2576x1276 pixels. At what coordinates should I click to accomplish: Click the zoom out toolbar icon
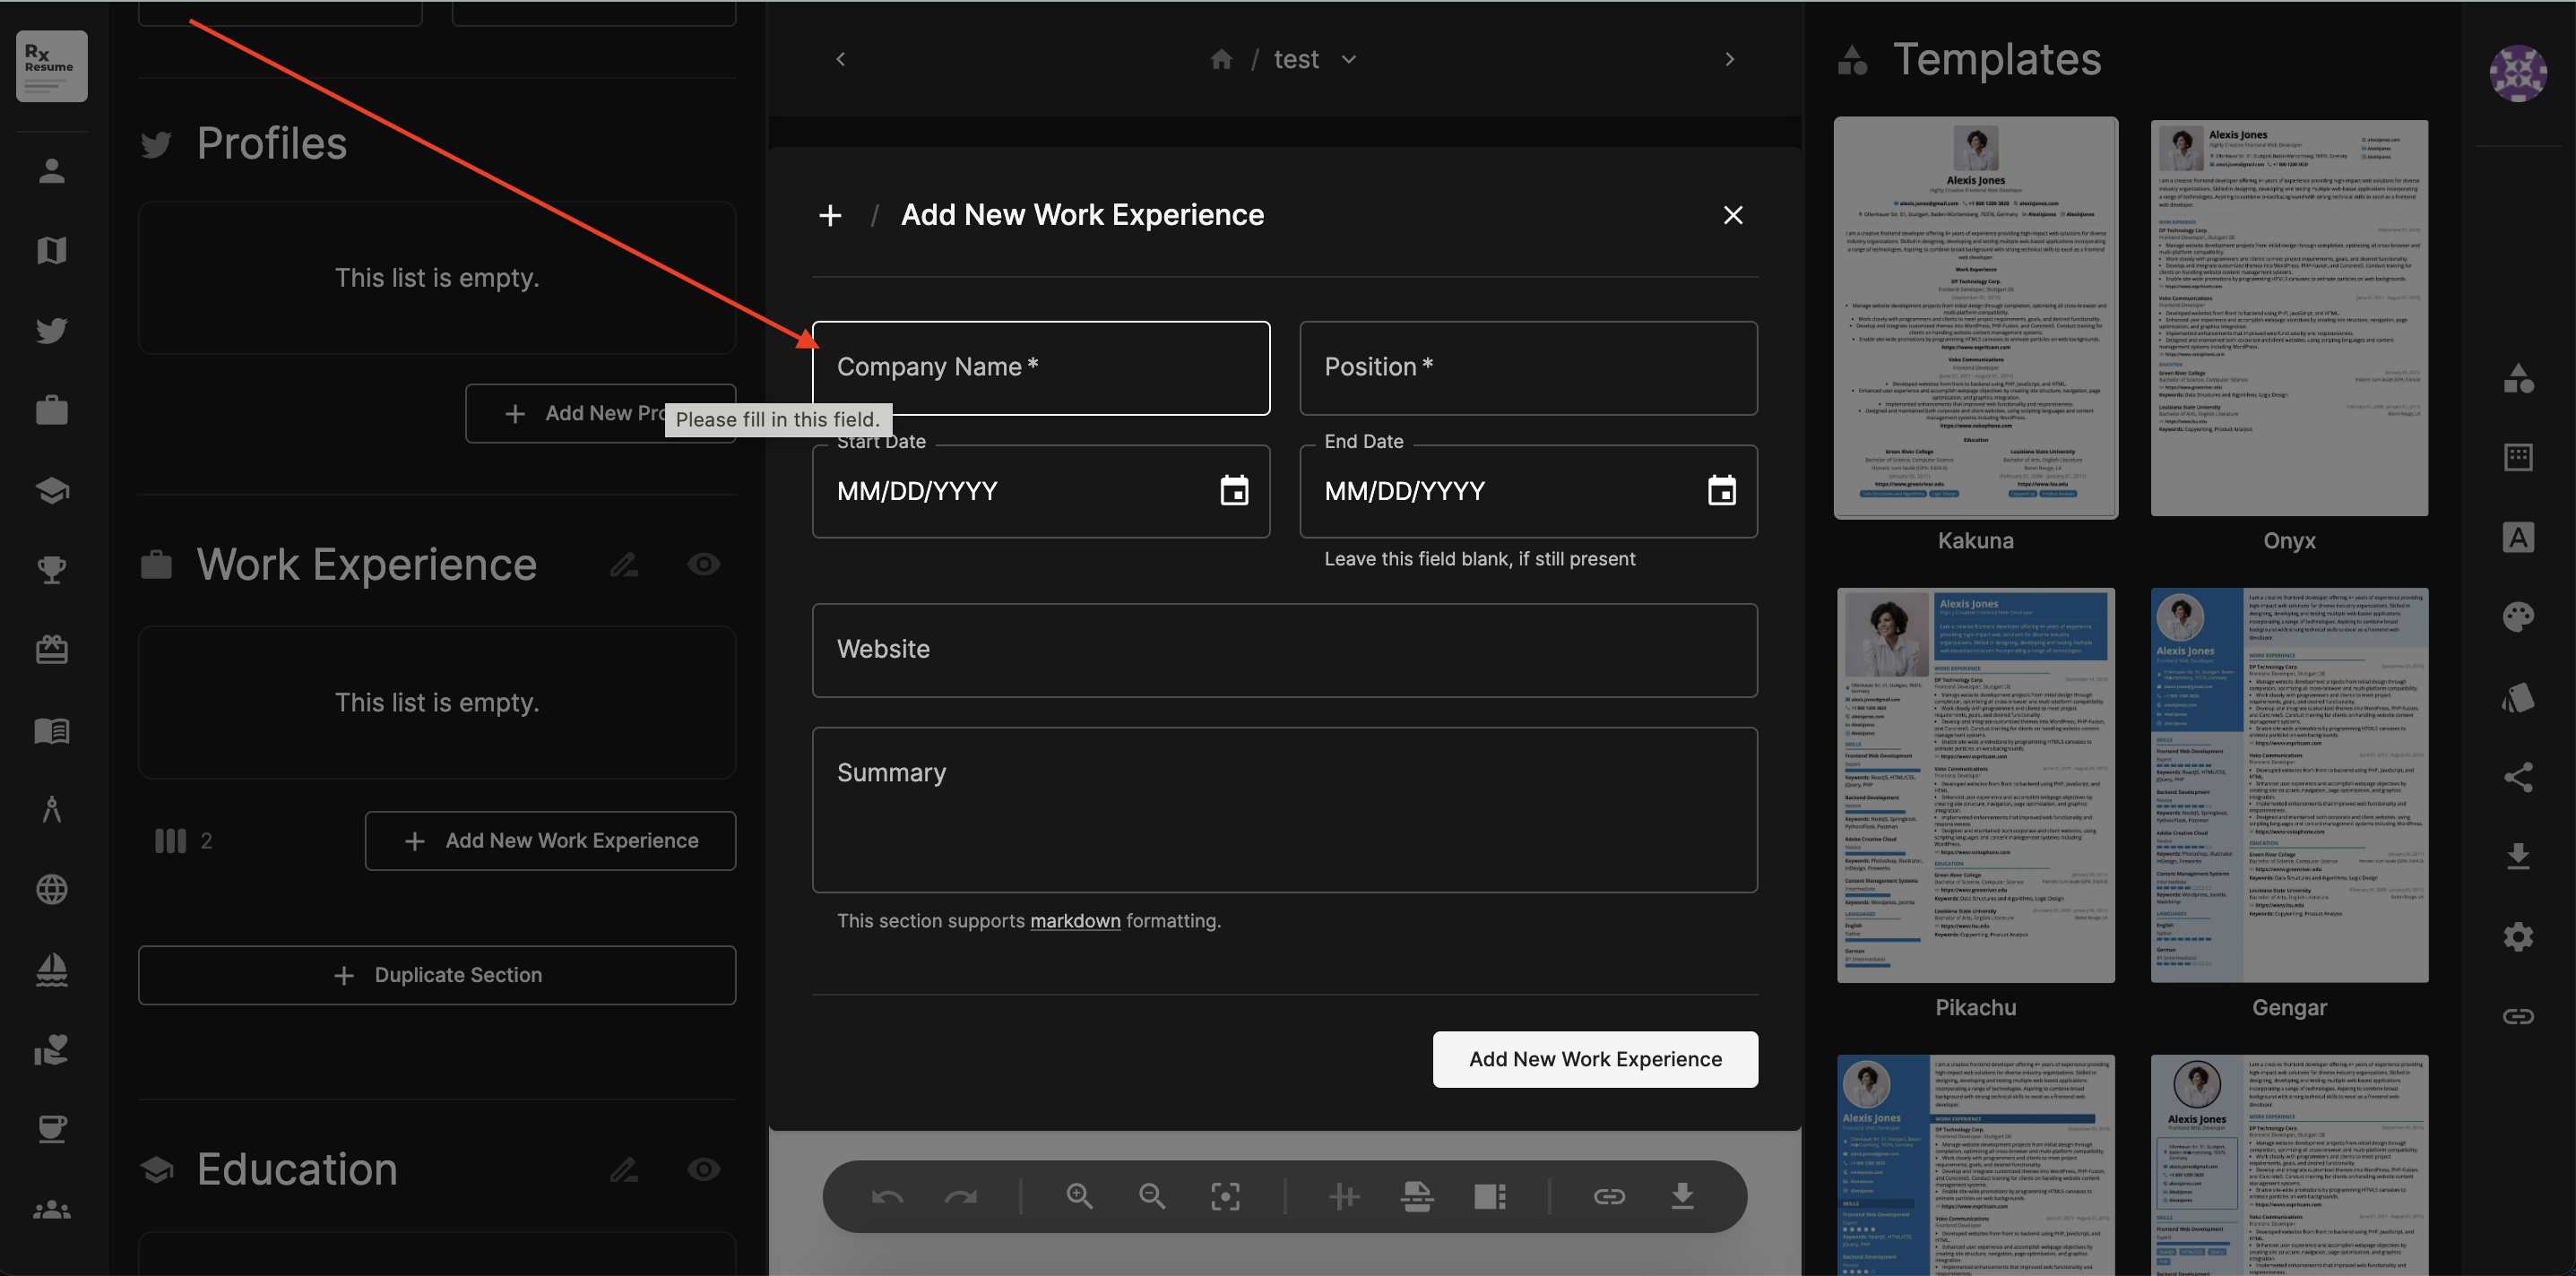(x=1152, y=1196)
